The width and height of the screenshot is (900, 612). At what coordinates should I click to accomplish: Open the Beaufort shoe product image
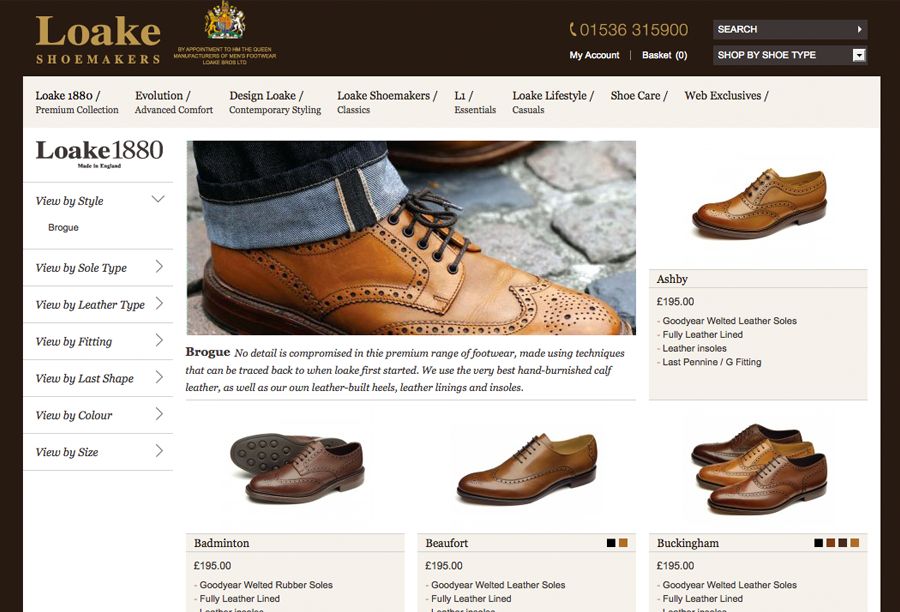click(527, 468)
